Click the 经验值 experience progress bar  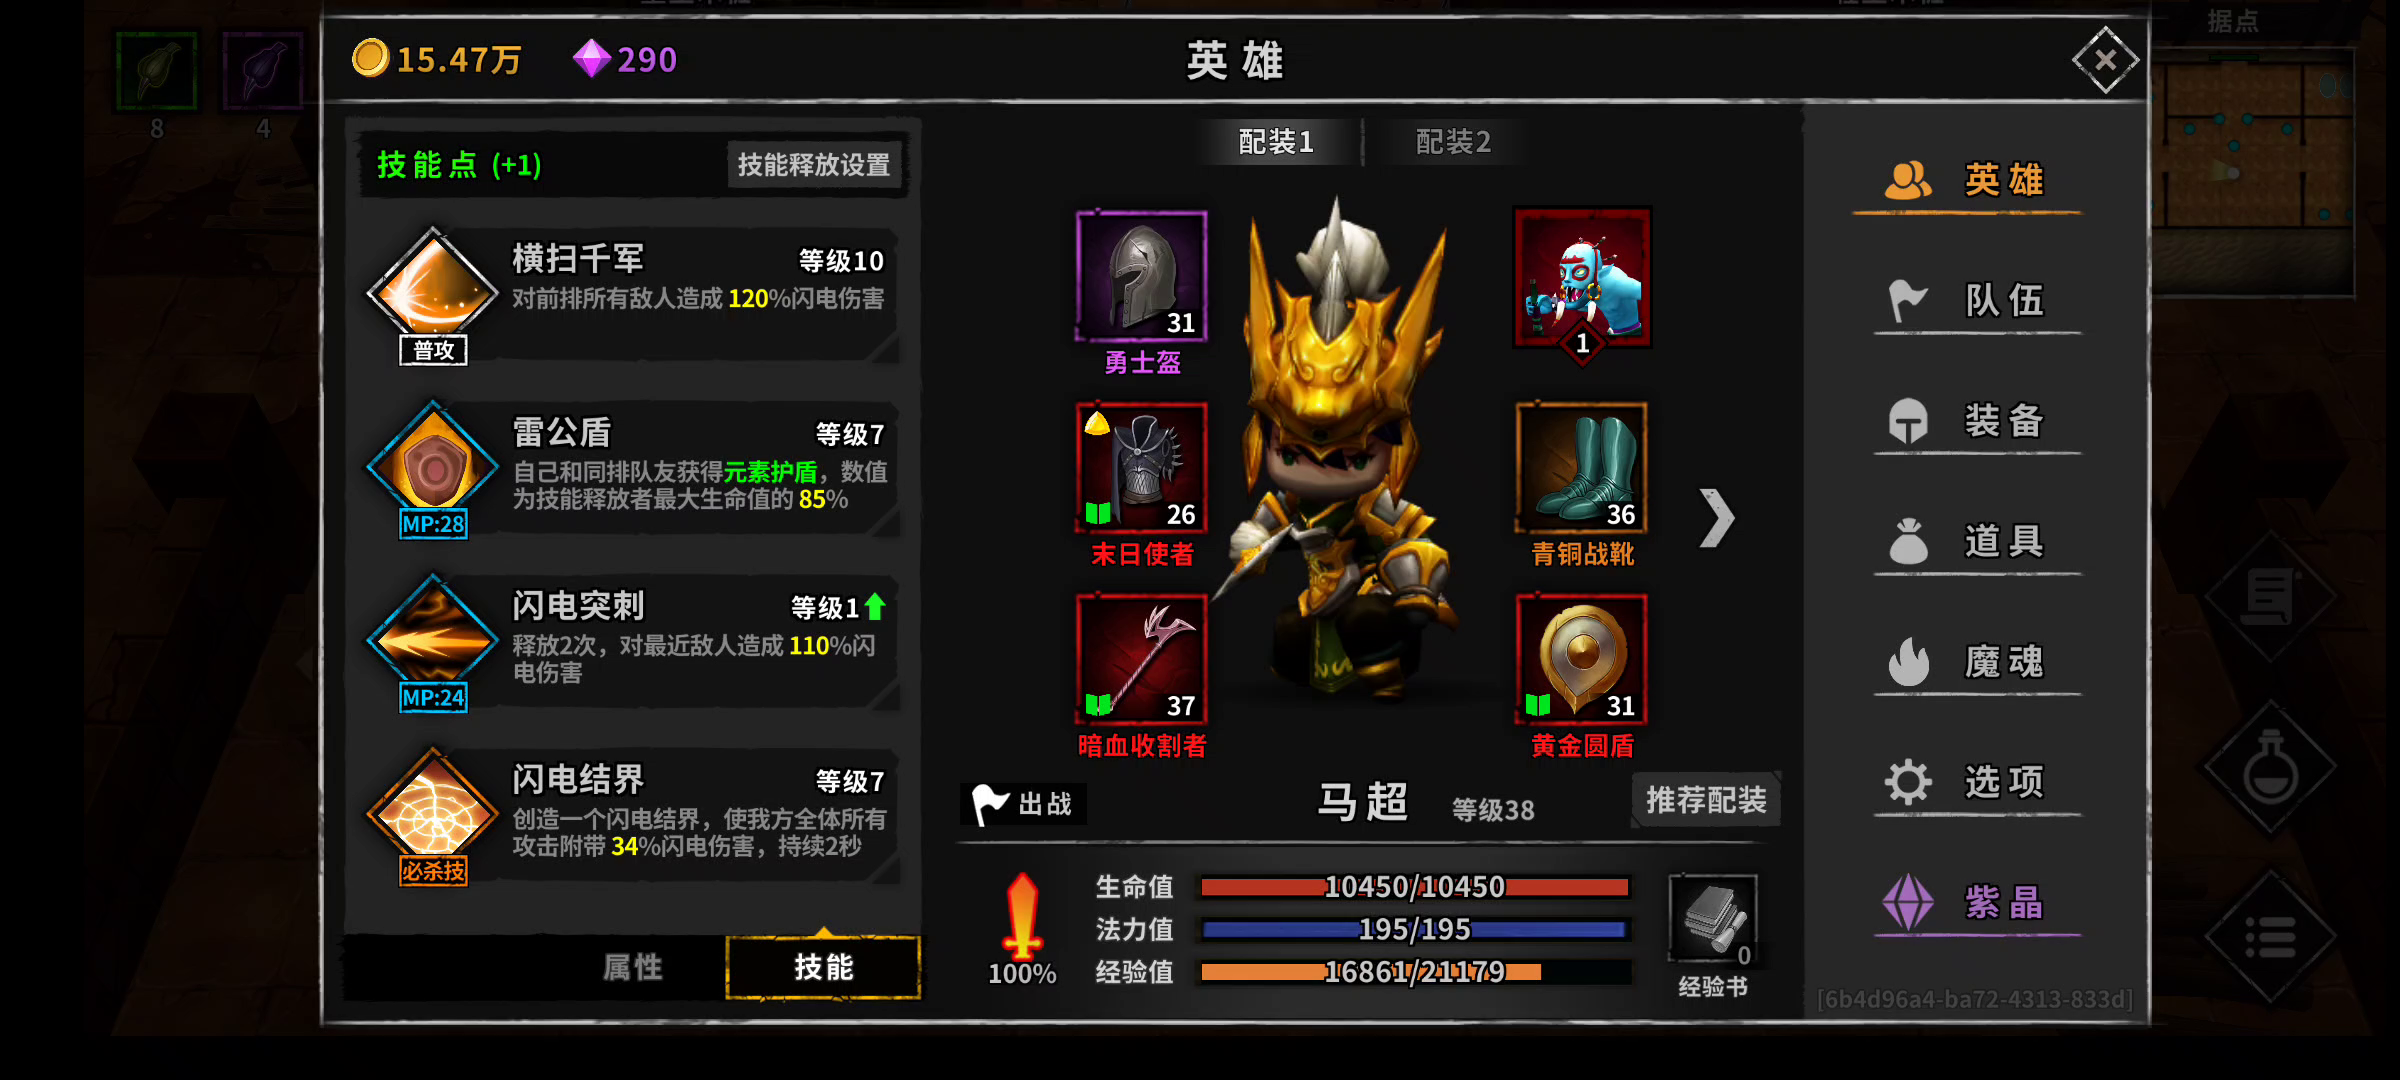tap(1415, 972)
